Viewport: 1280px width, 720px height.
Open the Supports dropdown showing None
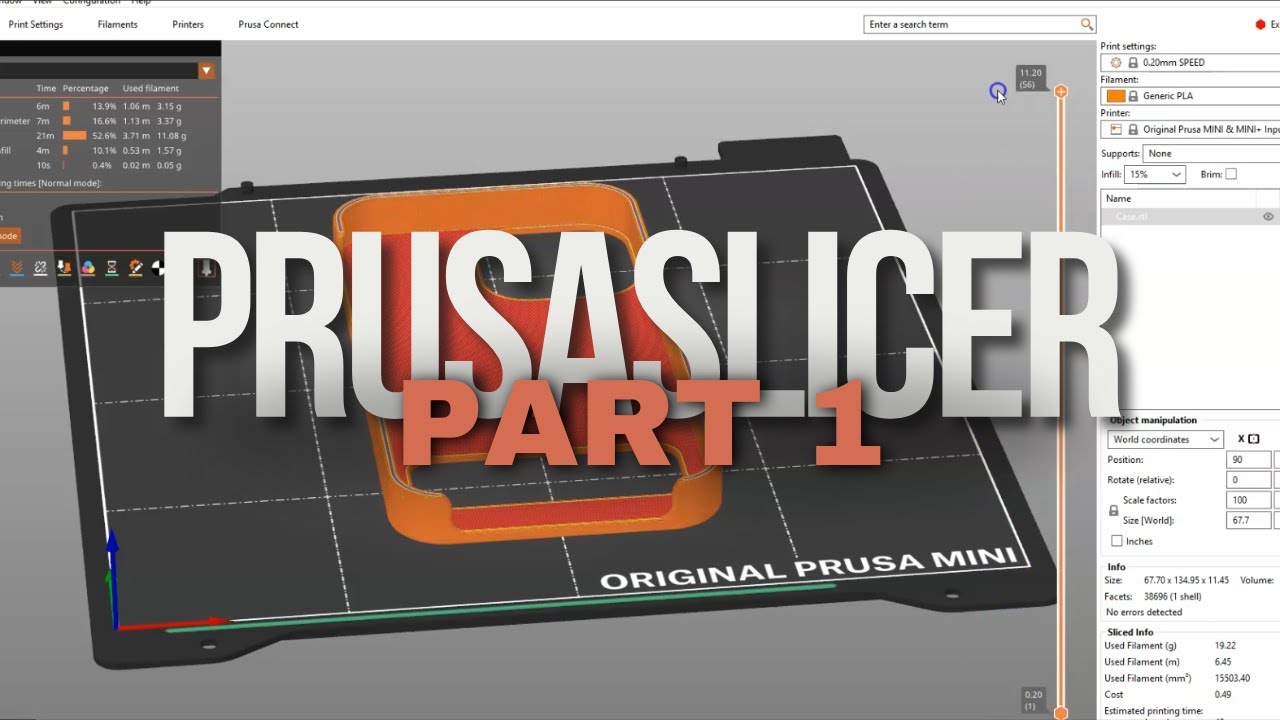(1212, 153)
